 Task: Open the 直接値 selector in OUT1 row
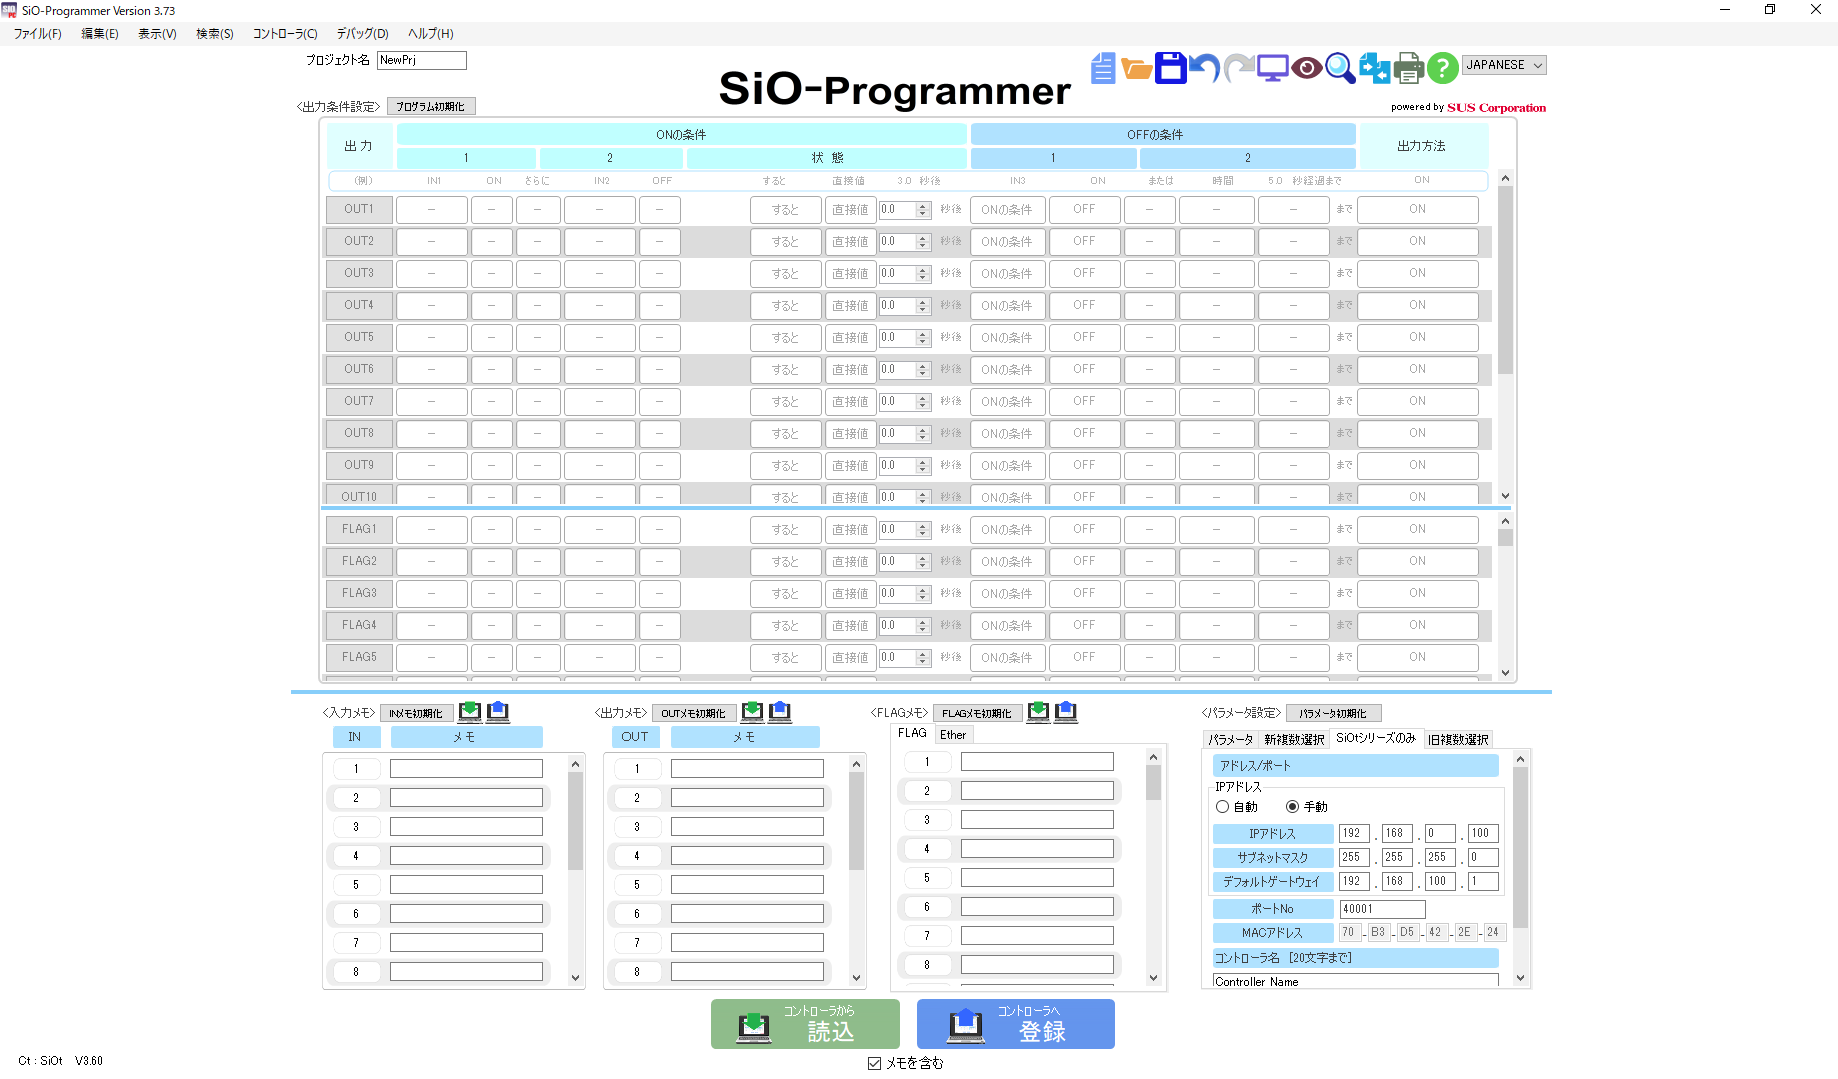coord(849,209)
